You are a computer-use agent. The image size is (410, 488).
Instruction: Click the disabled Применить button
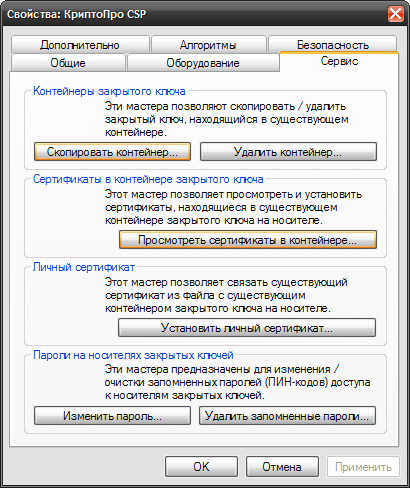[363, 467]
